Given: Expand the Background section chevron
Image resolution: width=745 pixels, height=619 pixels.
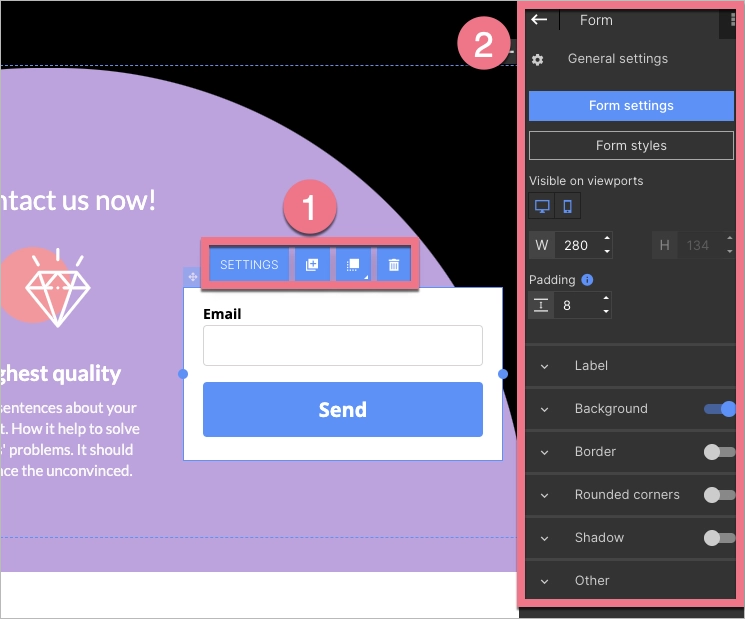Looking at the screenshot, I should point(544,409).
